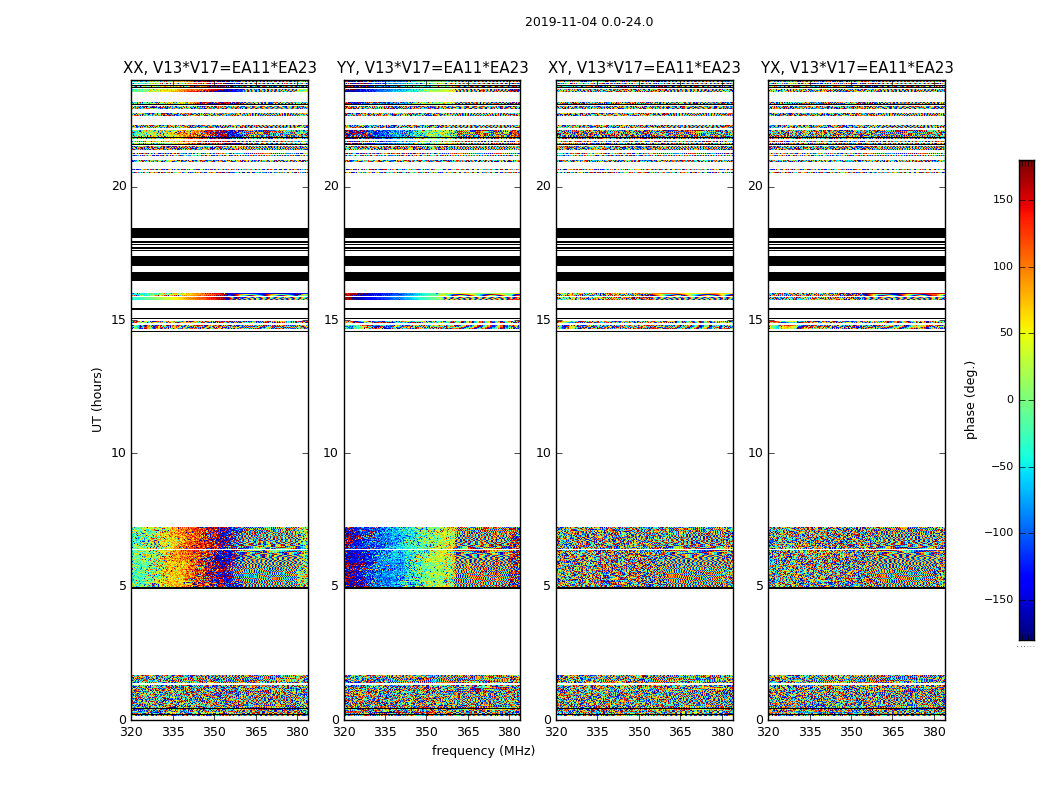Image resolution: width=1050 pixels, height=800 pixels.
Task: Click the colorbar tick value 150
Action: coord(1003,199)
